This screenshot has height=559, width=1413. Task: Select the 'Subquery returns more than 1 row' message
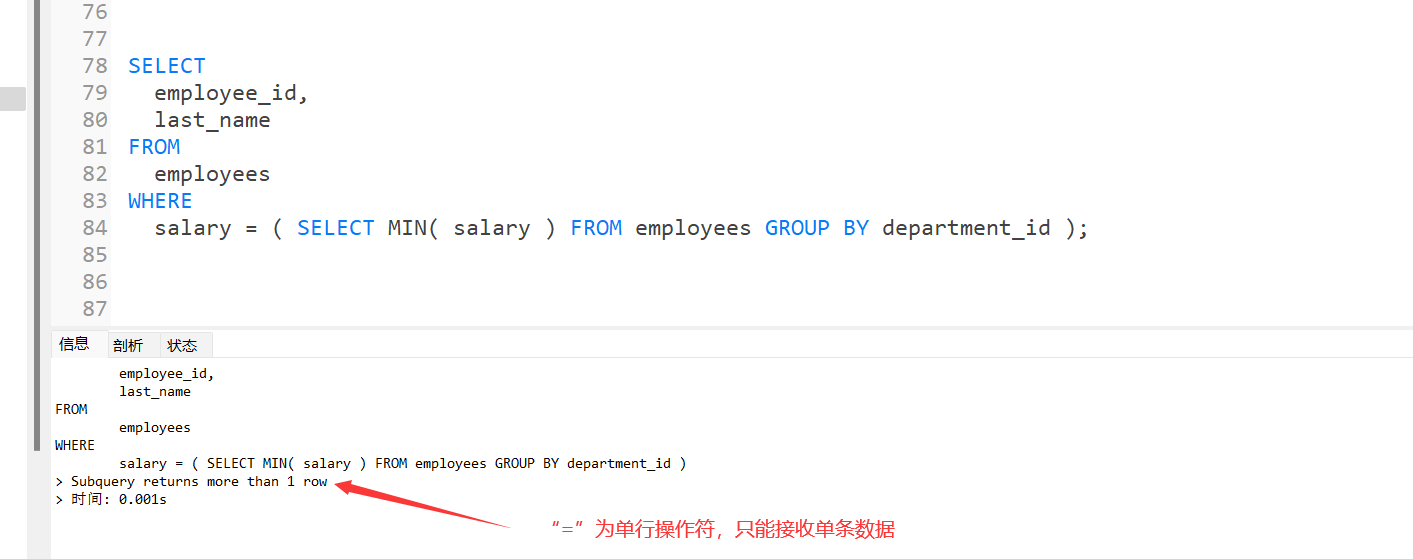[199, 481]
